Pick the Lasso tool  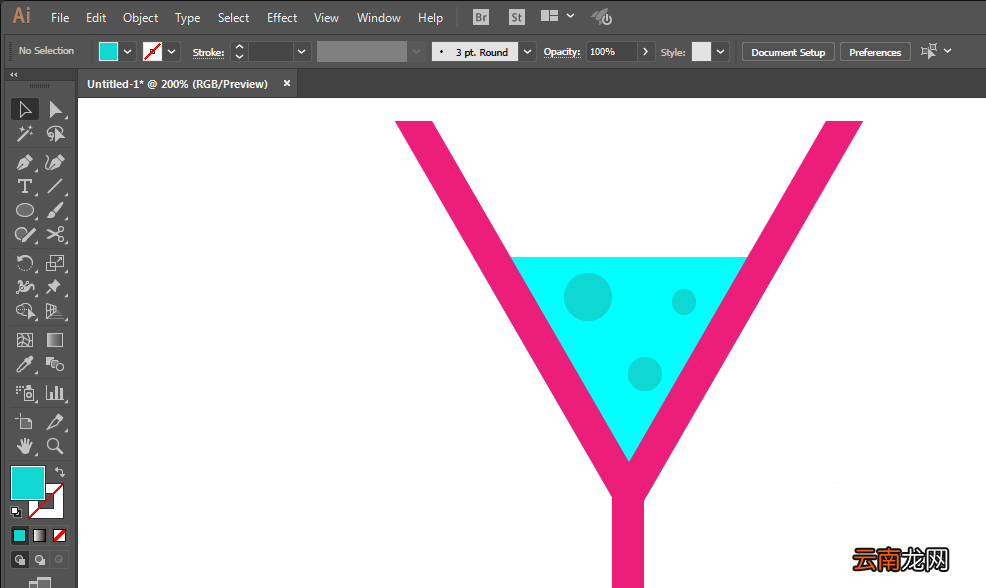click(x=55, y=133)
